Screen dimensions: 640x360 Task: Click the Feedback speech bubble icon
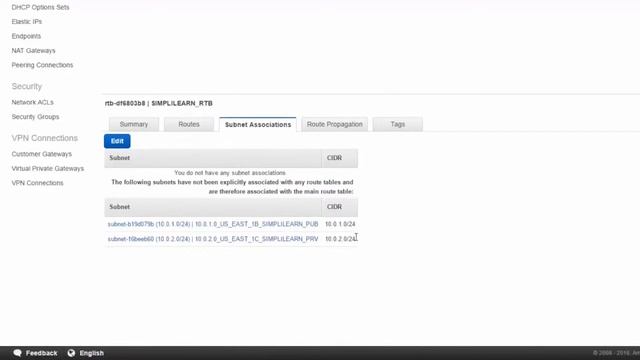[17, 353]
